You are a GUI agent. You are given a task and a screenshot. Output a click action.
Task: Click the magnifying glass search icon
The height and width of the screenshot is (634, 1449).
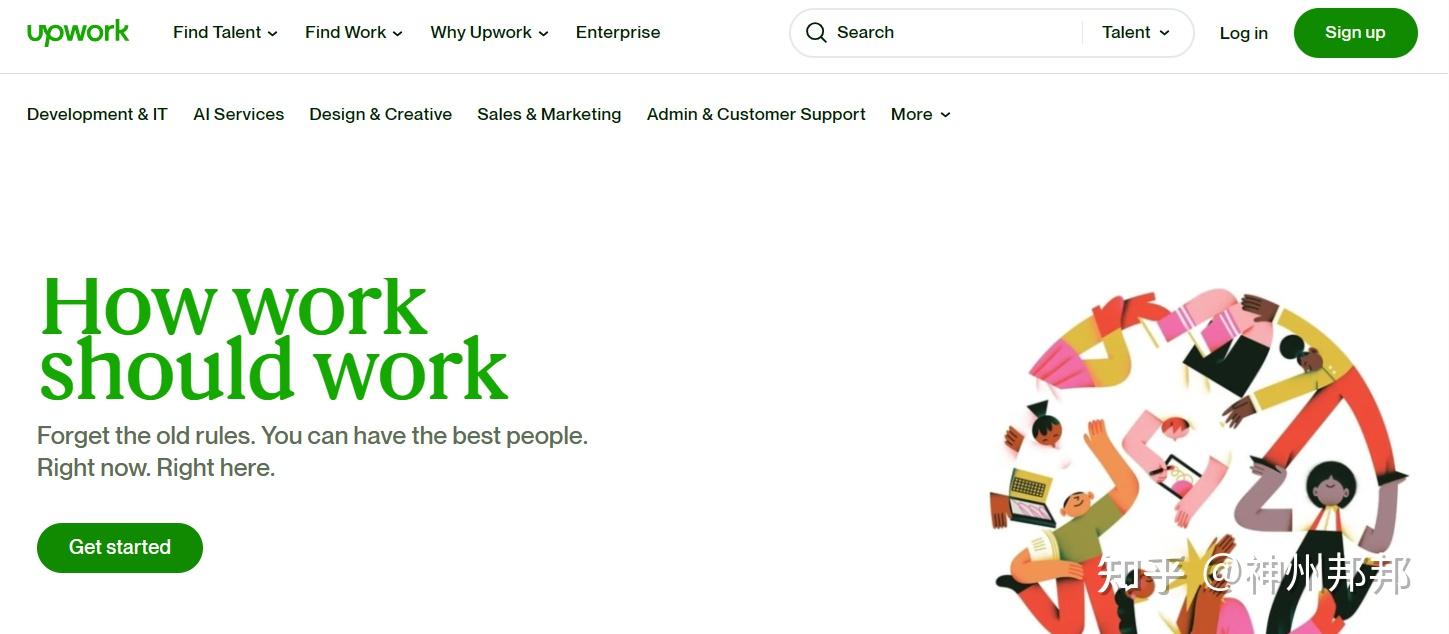pyautogui.click(x=816, y=33)
